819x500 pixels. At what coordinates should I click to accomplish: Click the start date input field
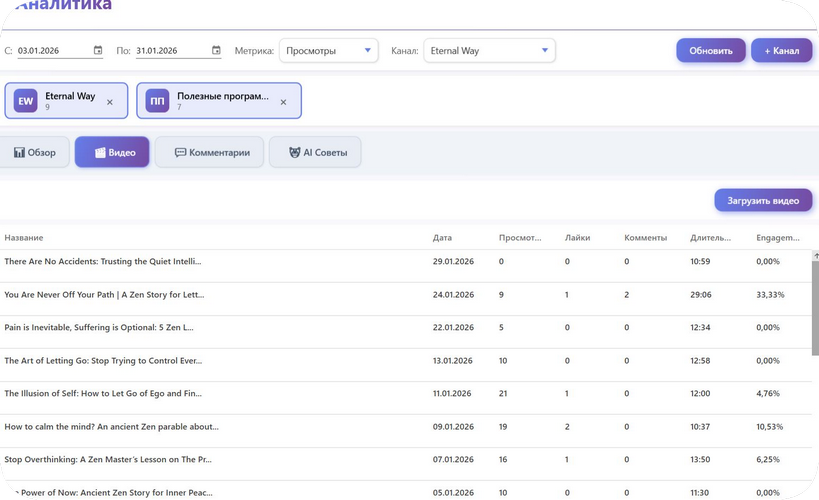point(52,51)
